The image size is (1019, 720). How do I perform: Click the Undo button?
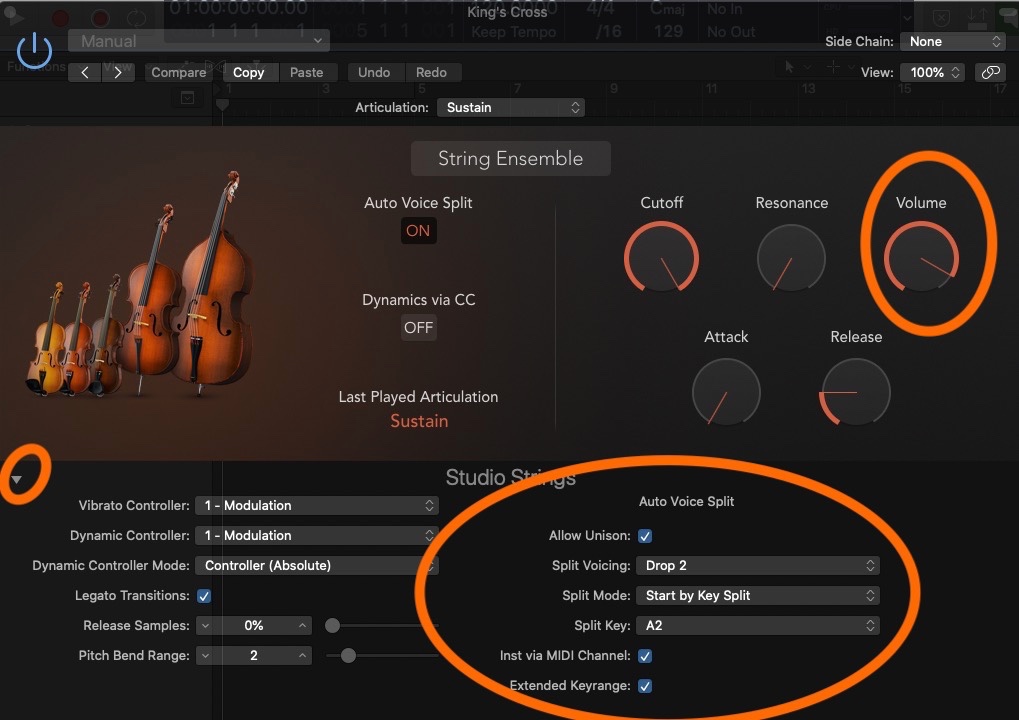(x=374, y=72)
